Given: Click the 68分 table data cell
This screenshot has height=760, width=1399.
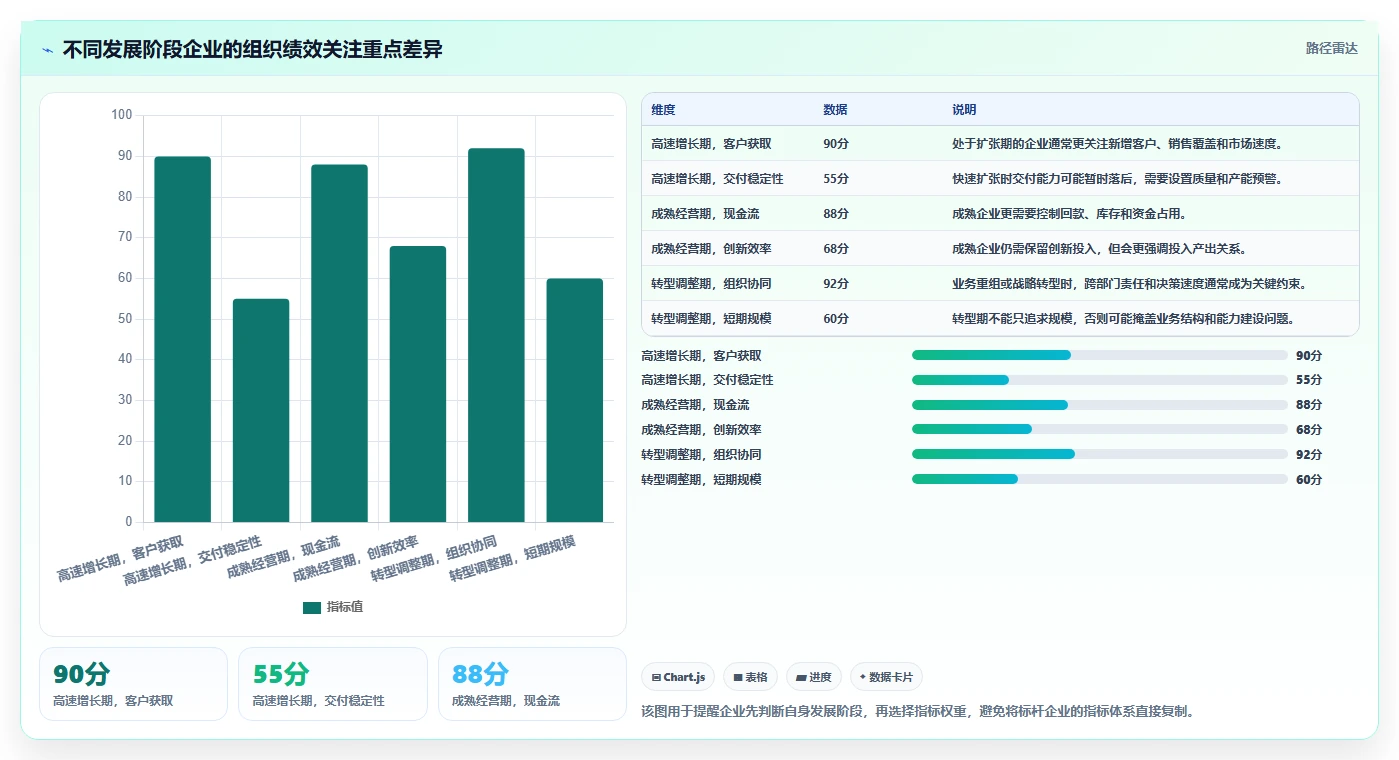Looking at the screenshot, I should point(836,249).
